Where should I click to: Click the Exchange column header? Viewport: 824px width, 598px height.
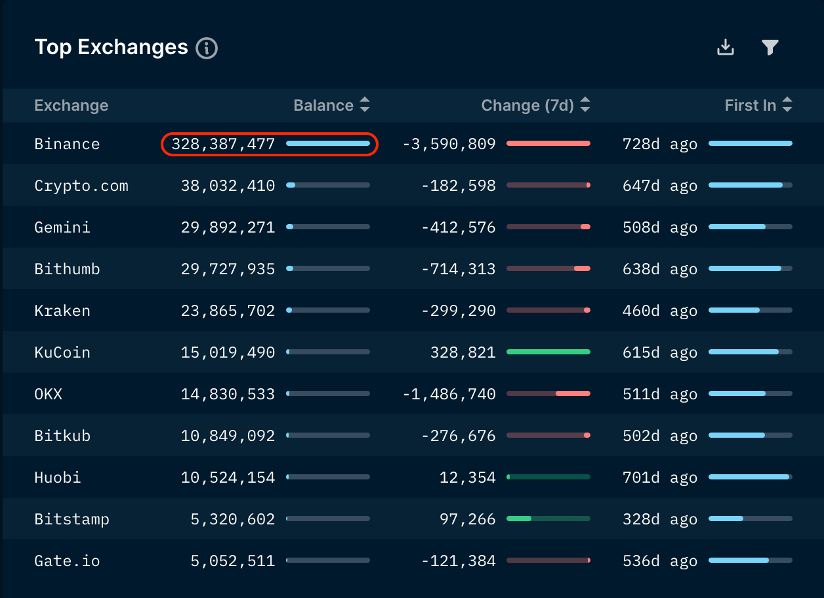tap(71, 105)
